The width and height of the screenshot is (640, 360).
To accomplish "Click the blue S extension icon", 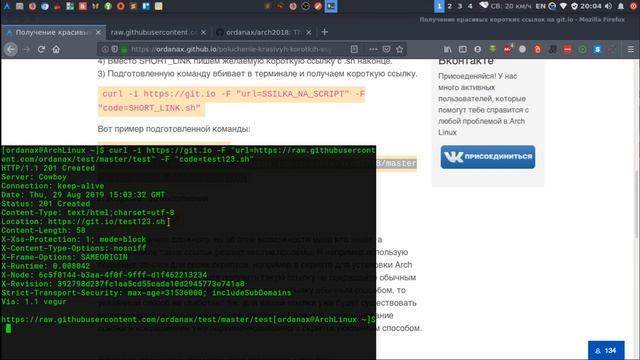I will click(598, 49).
